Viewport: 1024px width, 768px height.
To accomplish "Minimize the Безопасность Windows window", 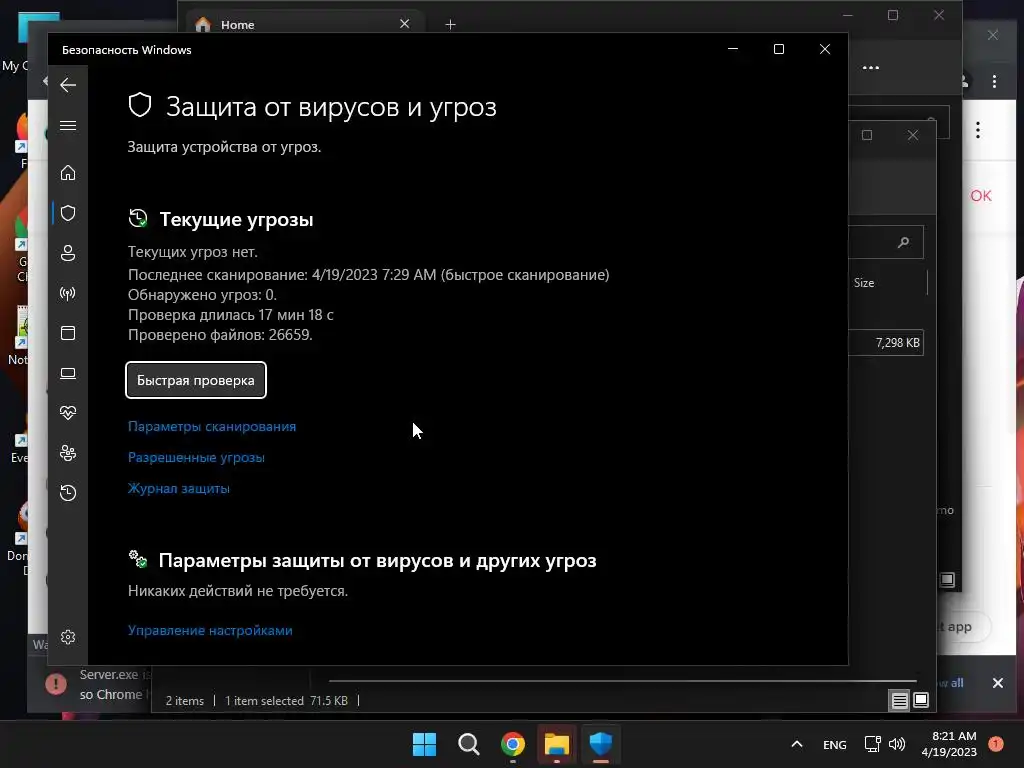I will (733, 49).
